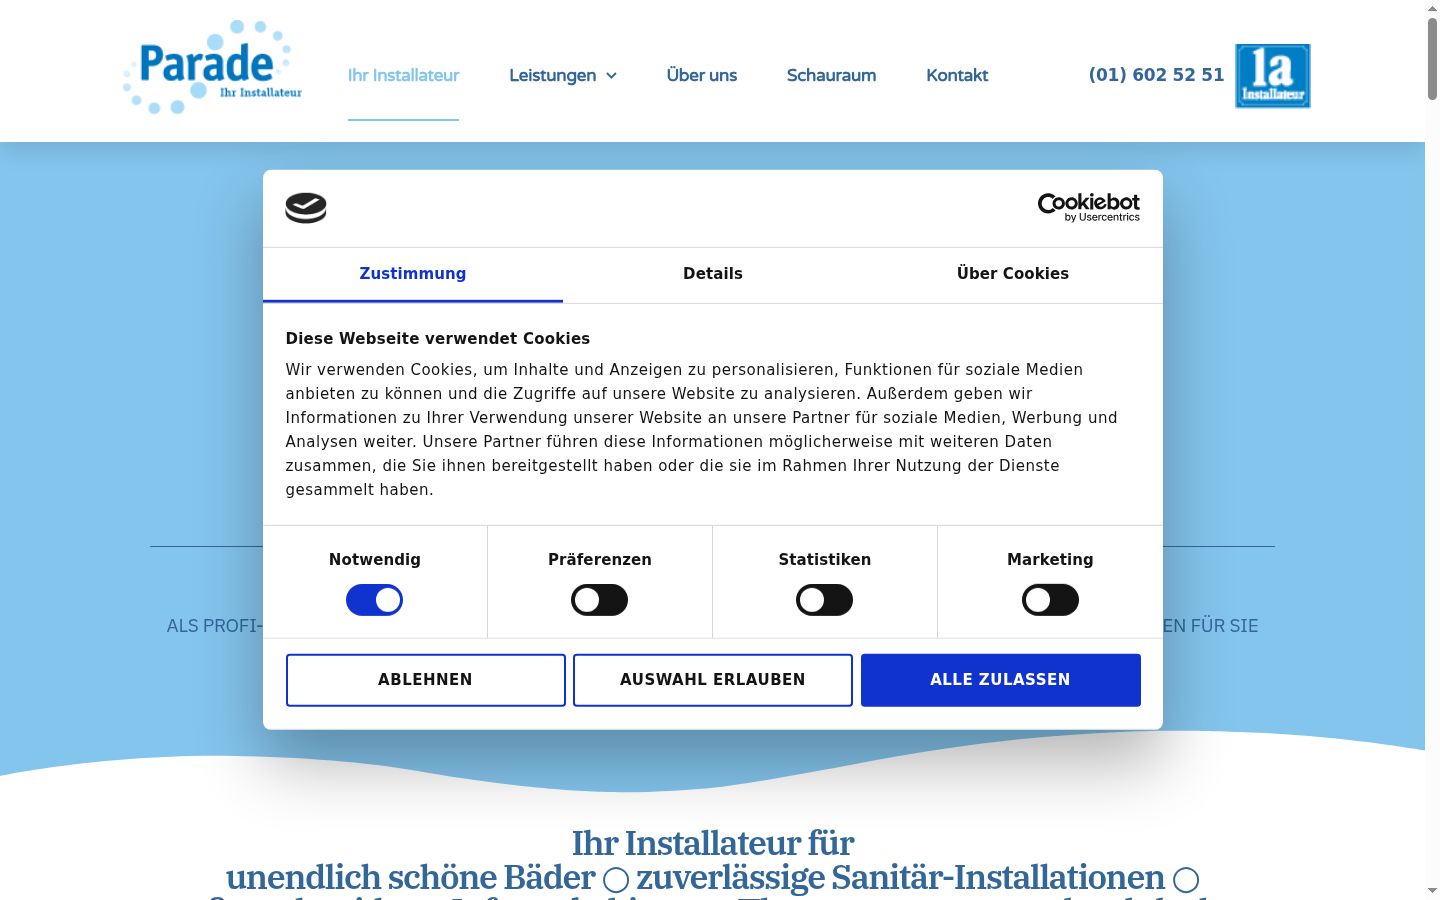The height and width of the screenshot is (900, 1440).
Task: Click the ALLE ZULASSEN button
Action: coord(1001,680)
